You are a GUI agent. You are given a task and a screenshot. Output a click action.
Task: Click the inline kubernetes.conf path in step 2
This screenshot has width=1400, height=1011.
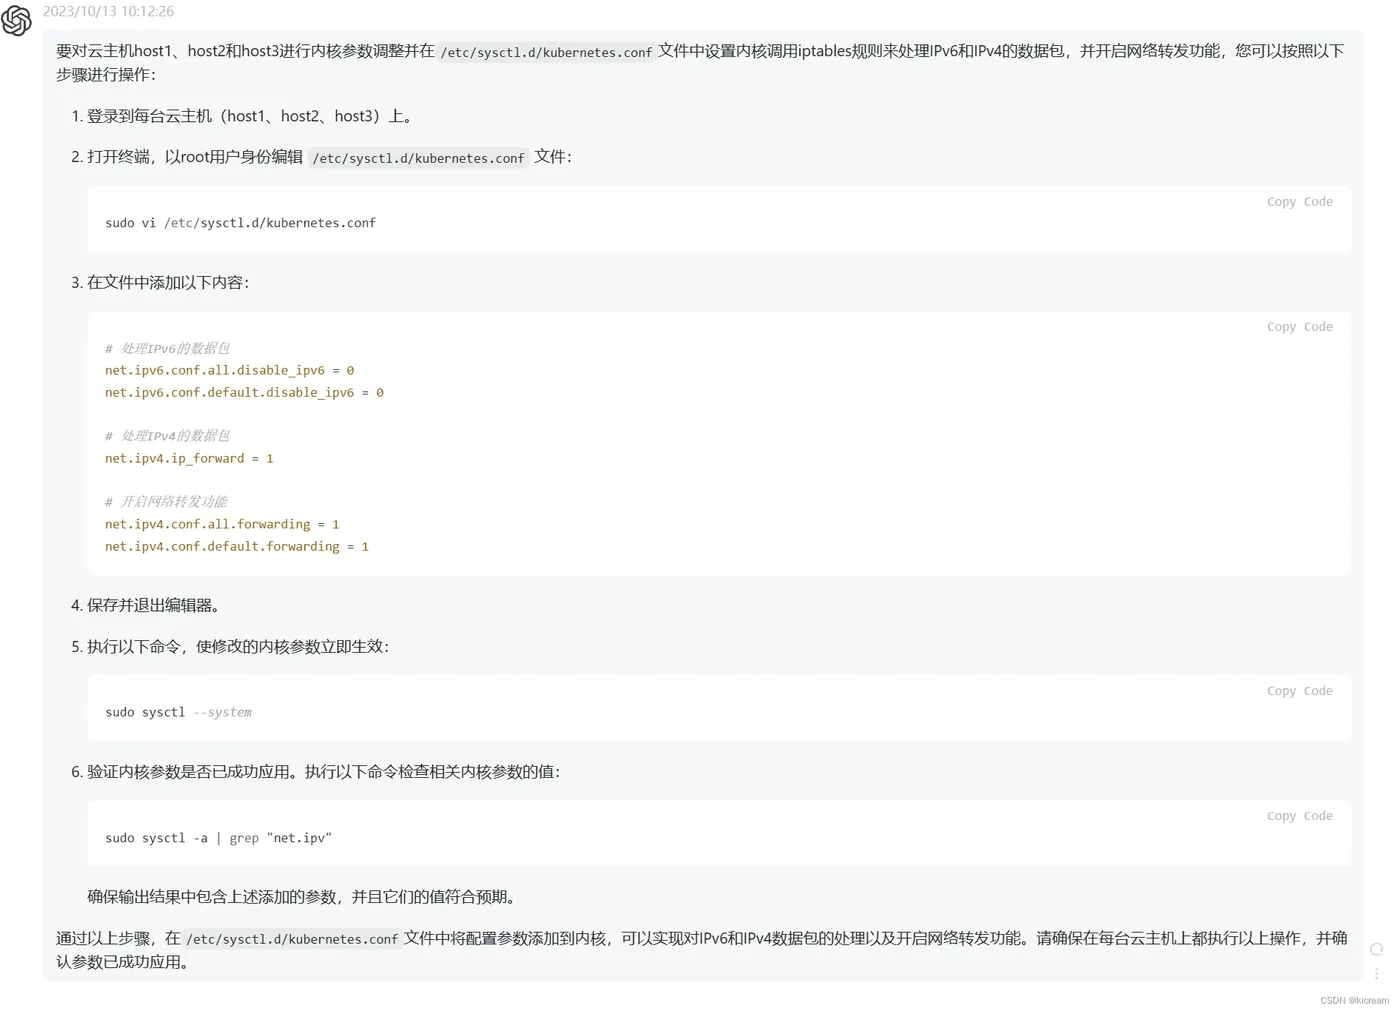418,158
